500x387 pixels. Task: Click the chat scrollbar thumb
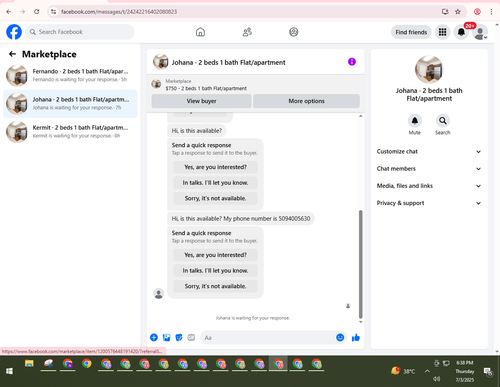360,264
